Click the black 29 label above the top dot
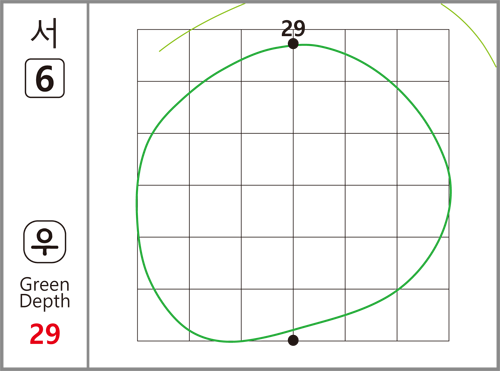The height and width of the screenshot is (371, 500). [293, 28]
